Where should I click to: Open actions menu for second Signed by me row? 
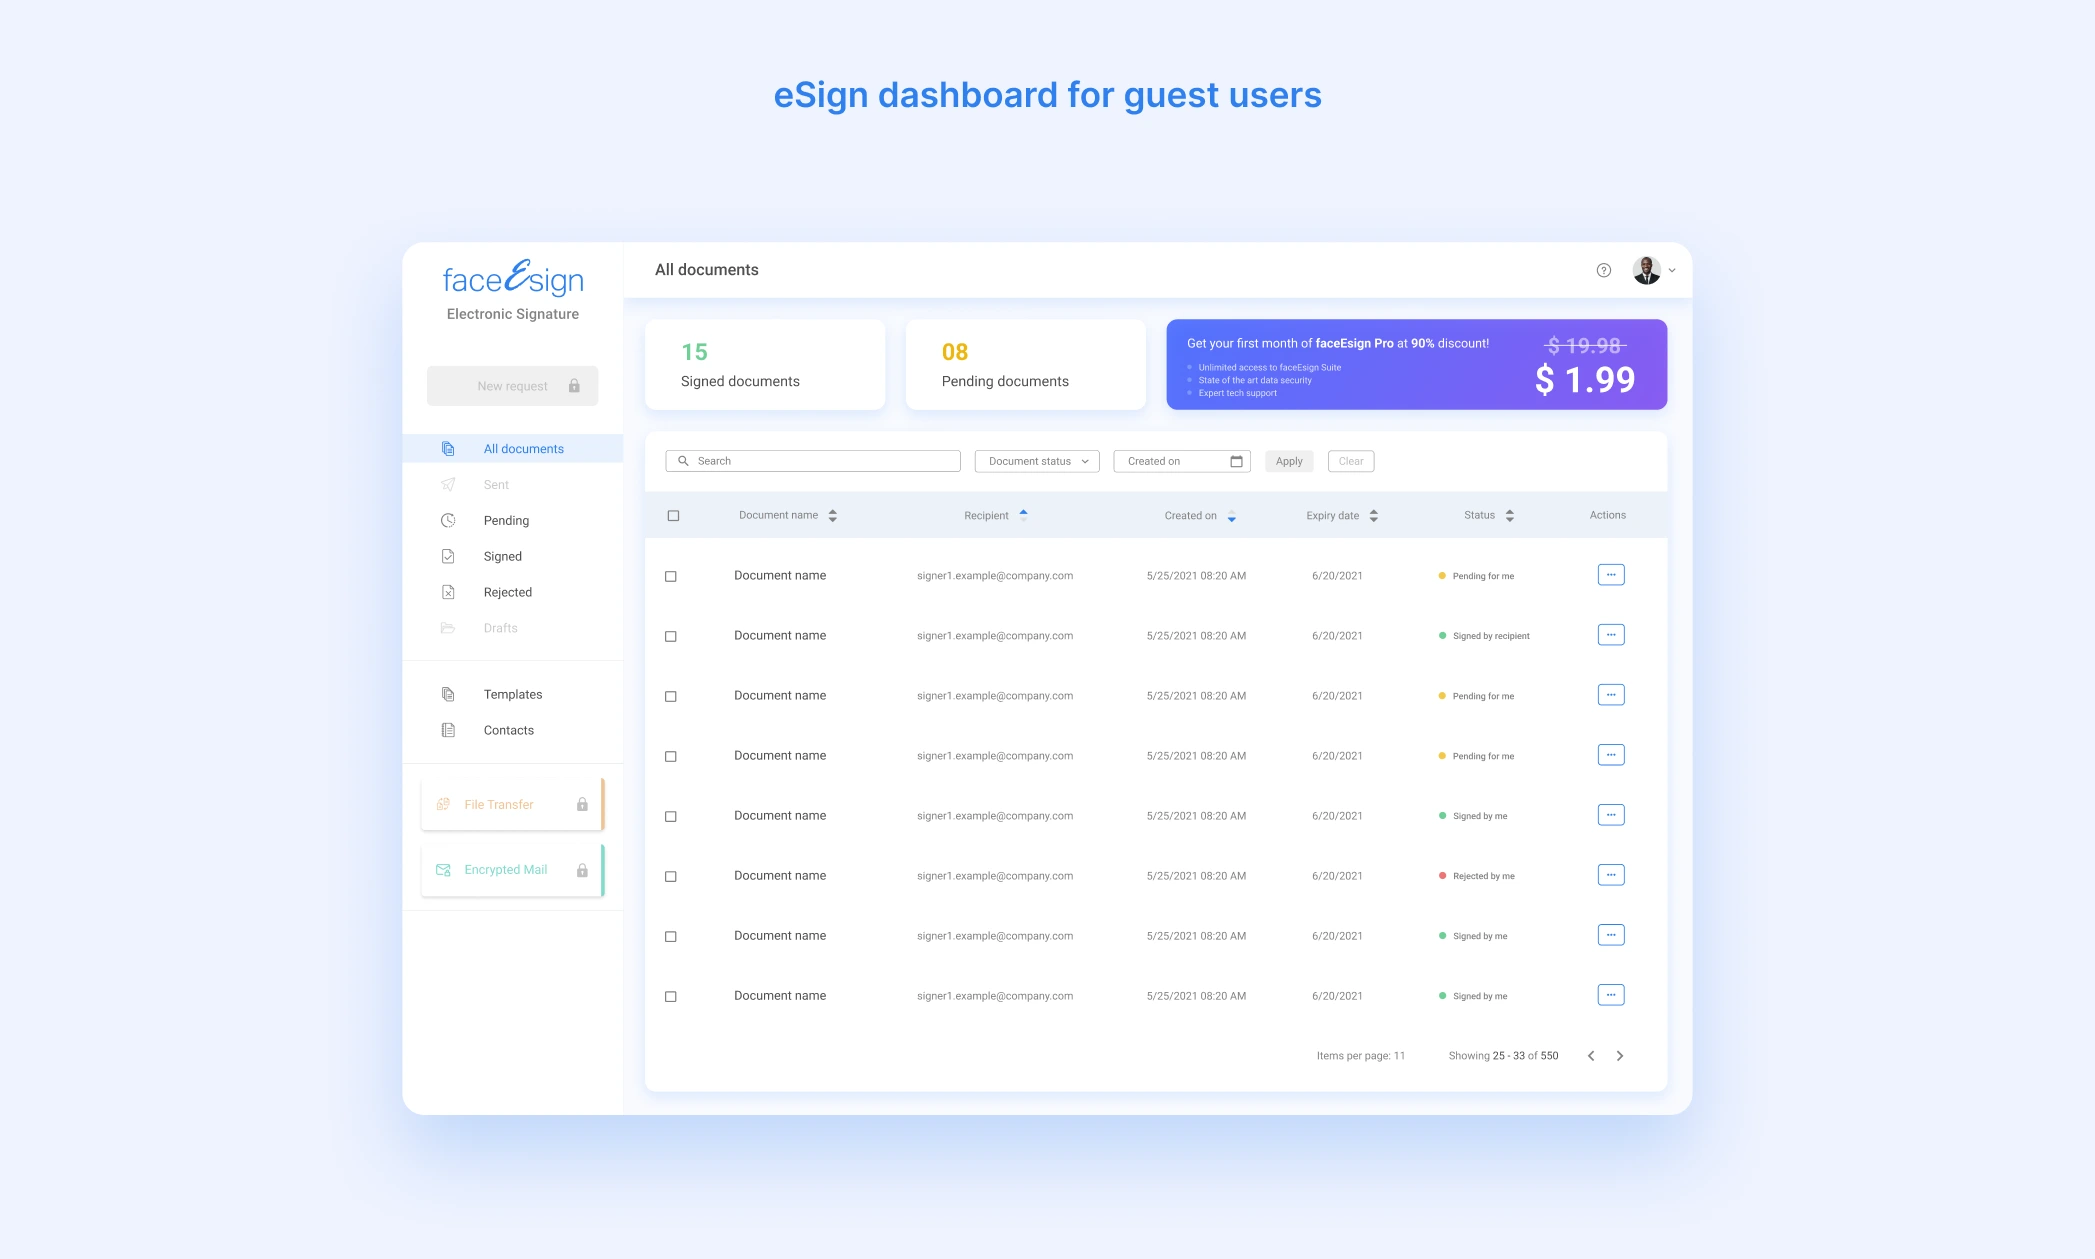point(1611,935)
